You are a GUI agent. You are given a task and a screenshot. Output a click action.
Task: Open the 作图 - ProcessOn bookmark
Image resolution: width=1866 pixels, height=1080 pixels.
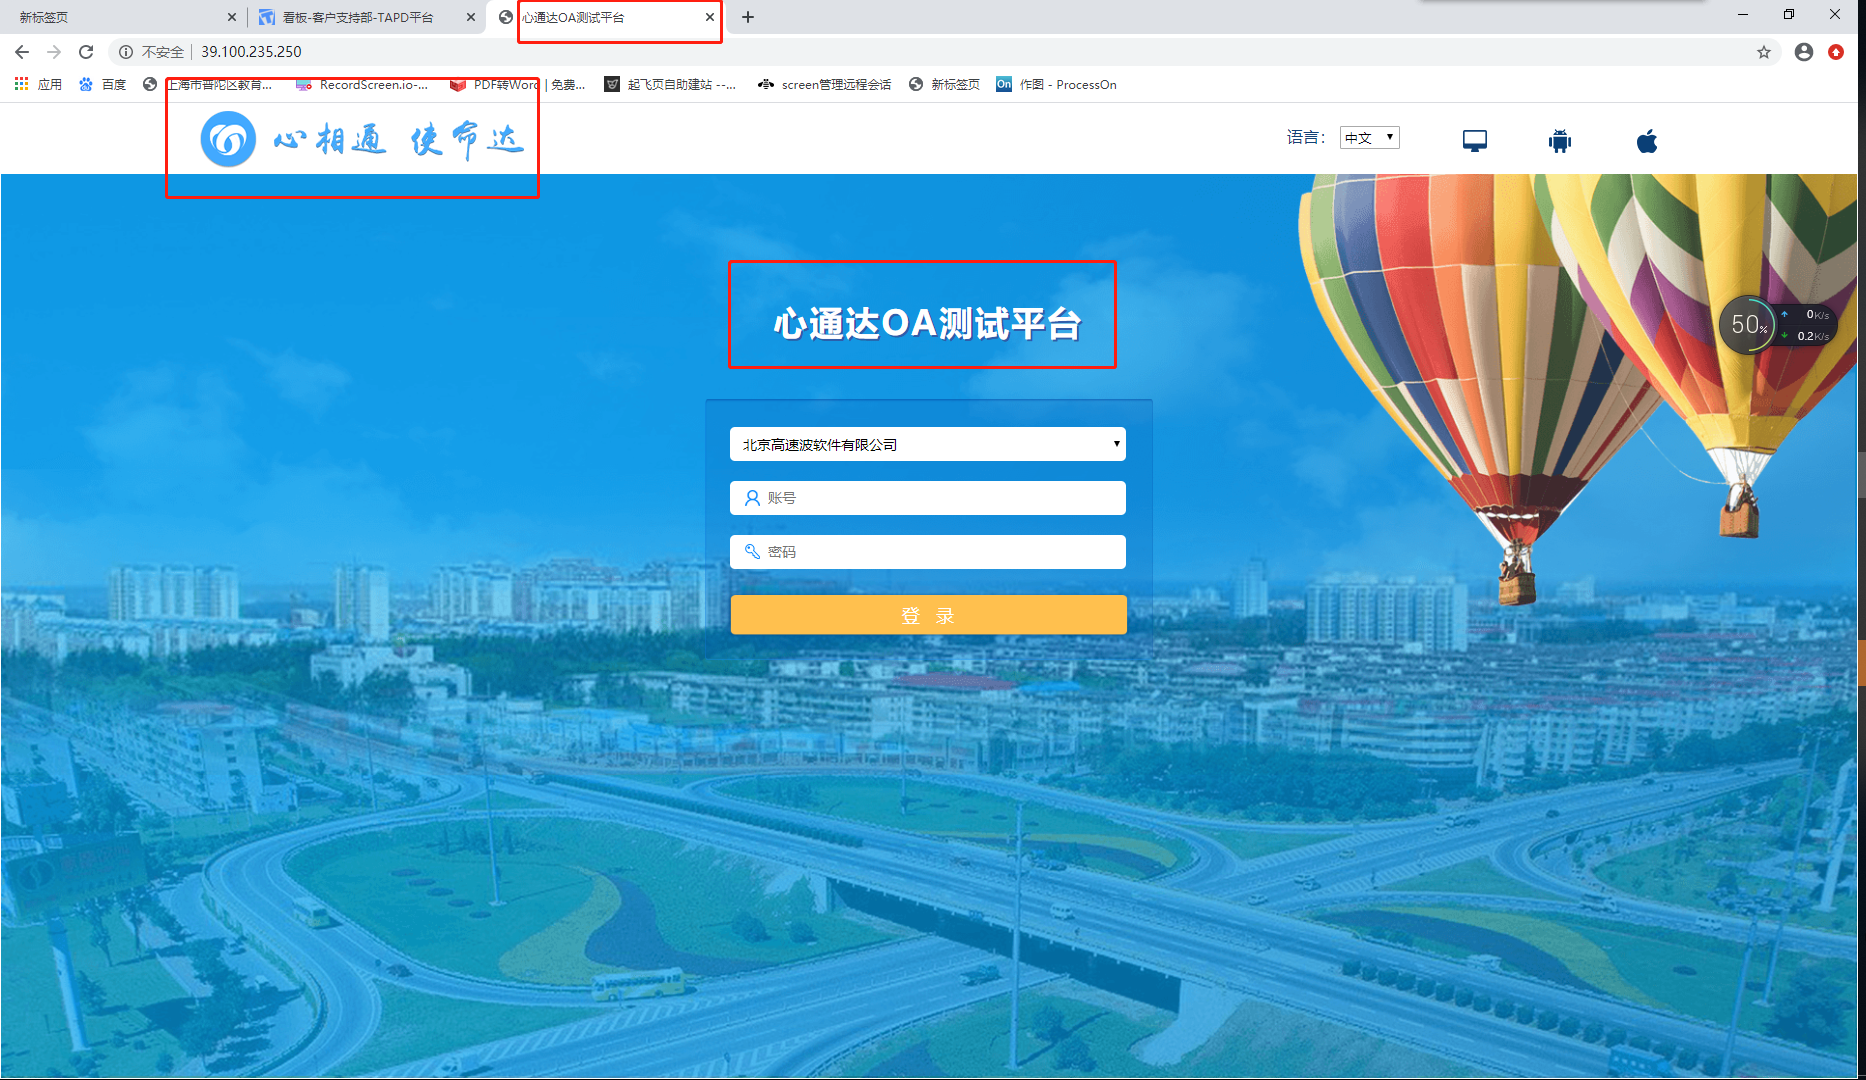pyautogui.click(x=1056, y=85)
